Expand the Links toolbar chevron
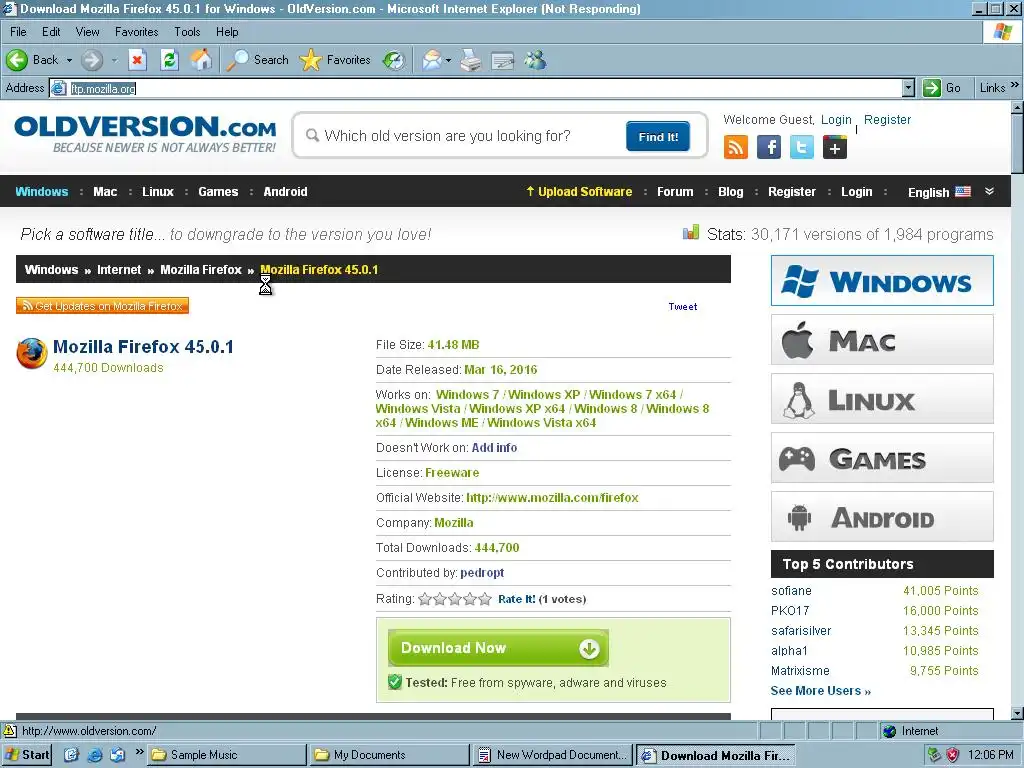This screenshot has width=1024, height=768. click(x=1014, y=86)
